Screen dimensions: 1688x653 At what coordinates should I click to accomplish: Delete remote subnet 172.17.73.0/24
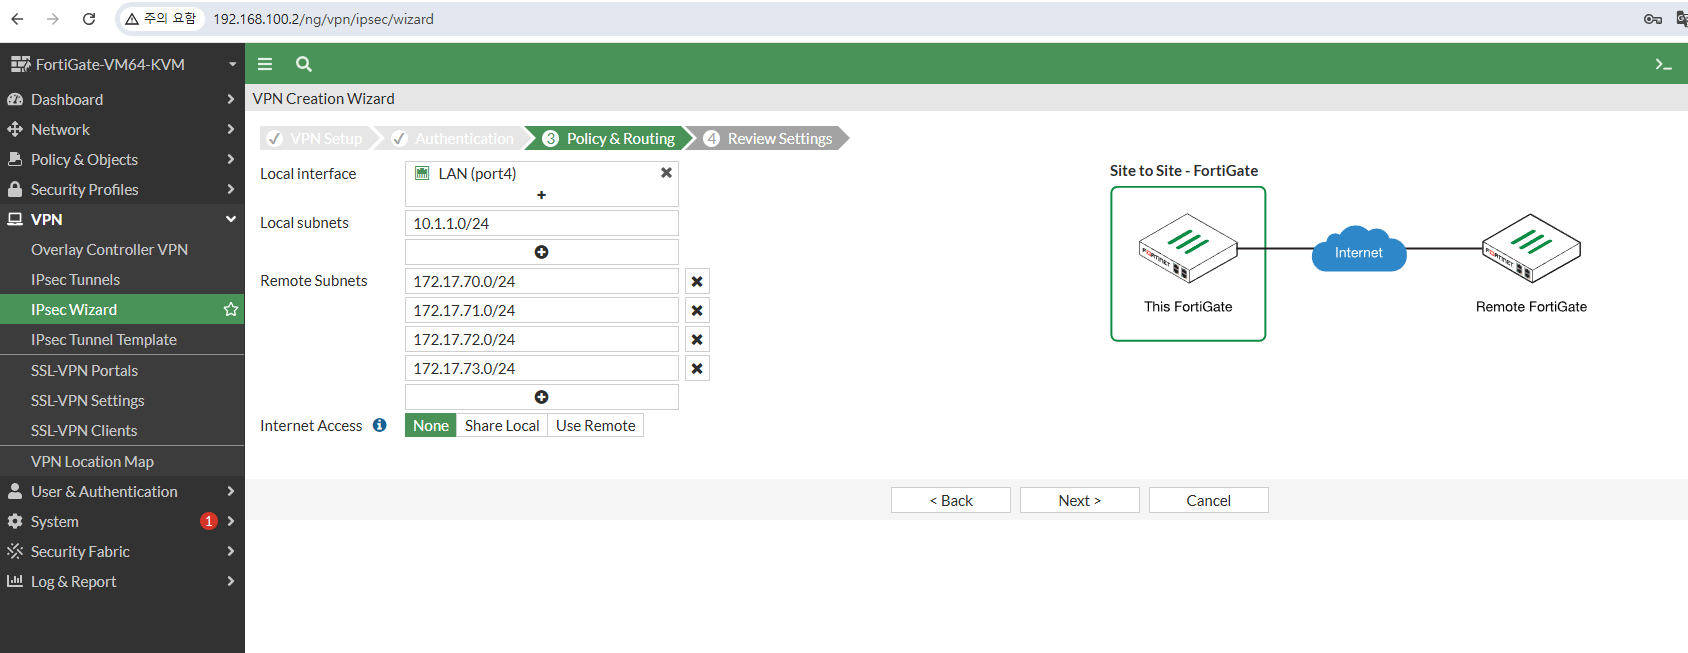[697, 369]
